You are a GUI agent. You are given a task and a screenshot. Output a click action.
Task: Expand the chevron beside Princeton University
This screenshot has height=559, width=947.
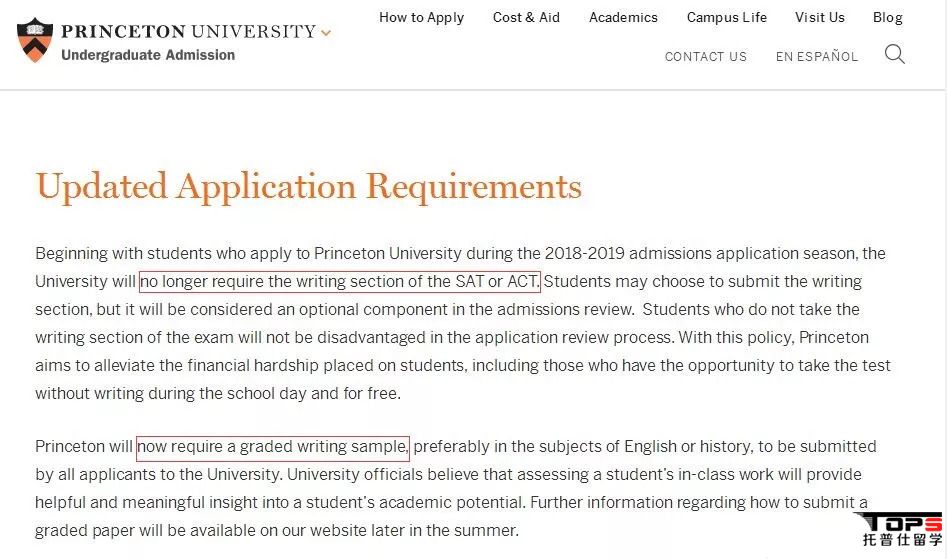[326, 33]
